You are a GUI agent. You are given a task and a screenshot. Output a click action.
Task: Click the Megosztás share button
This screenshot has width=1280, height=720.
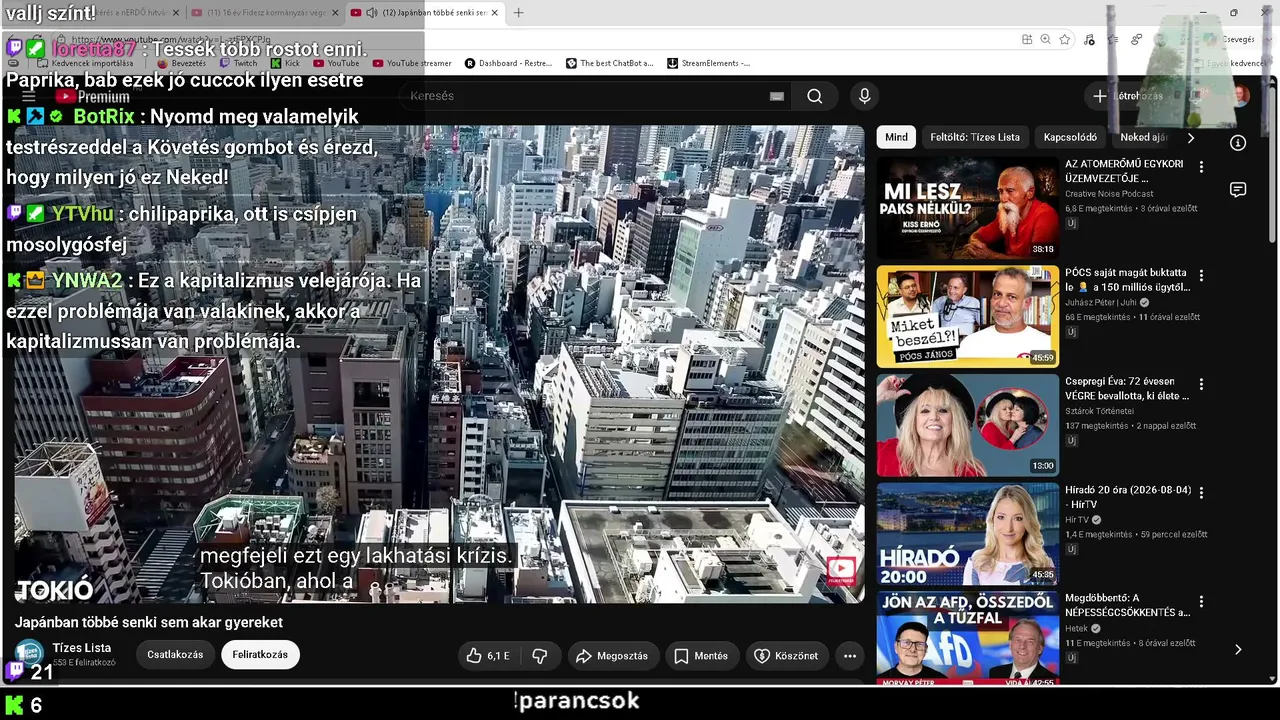[614, 656]
